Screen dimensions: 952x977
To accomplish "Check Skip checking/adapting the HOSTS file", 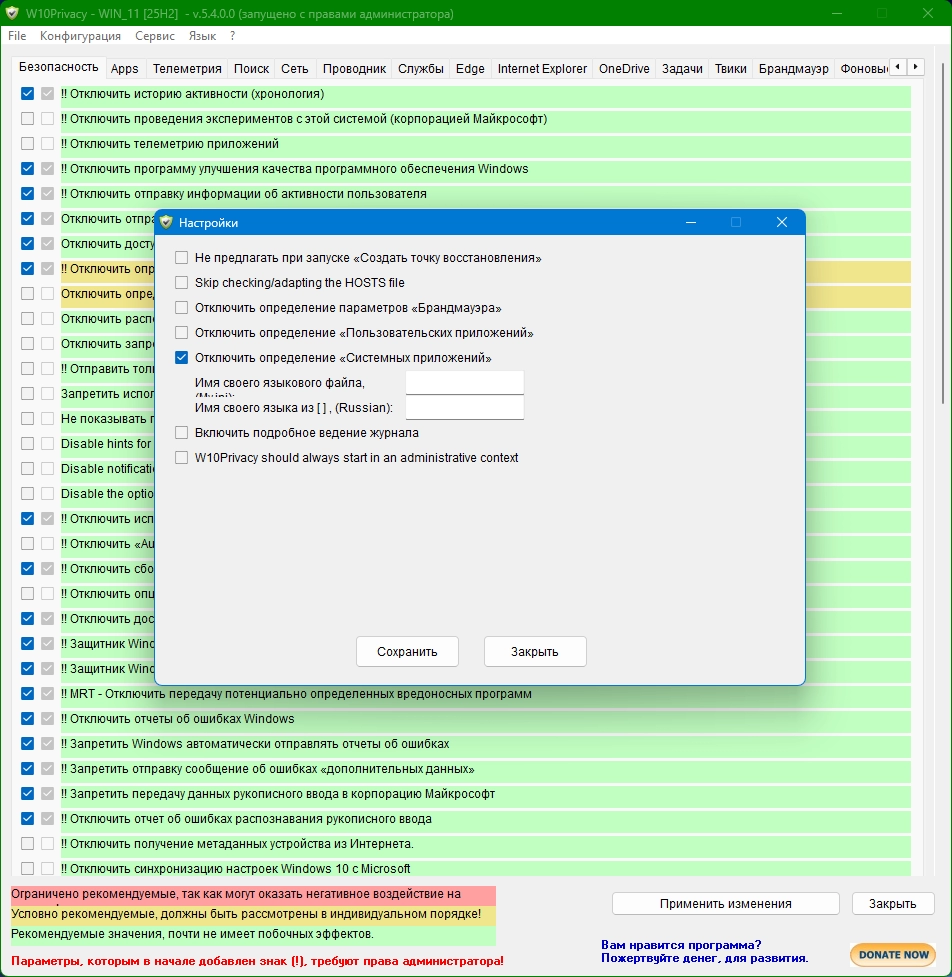I will pyautogui.click(x=181, y=283).
